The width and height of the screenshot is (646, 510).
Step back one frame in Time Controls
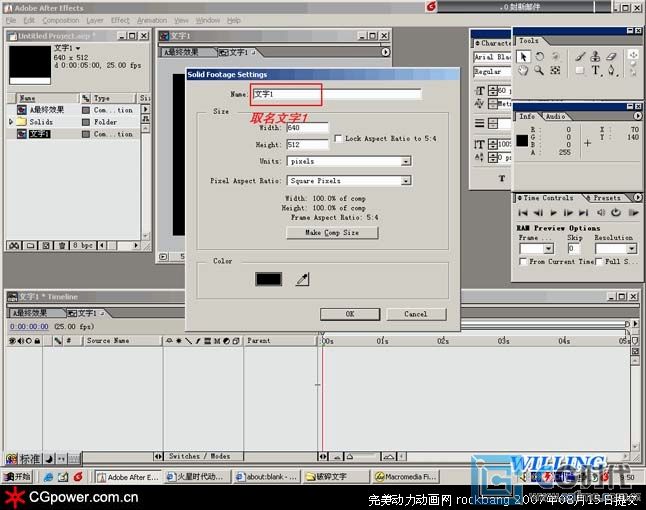coord(538,213)
